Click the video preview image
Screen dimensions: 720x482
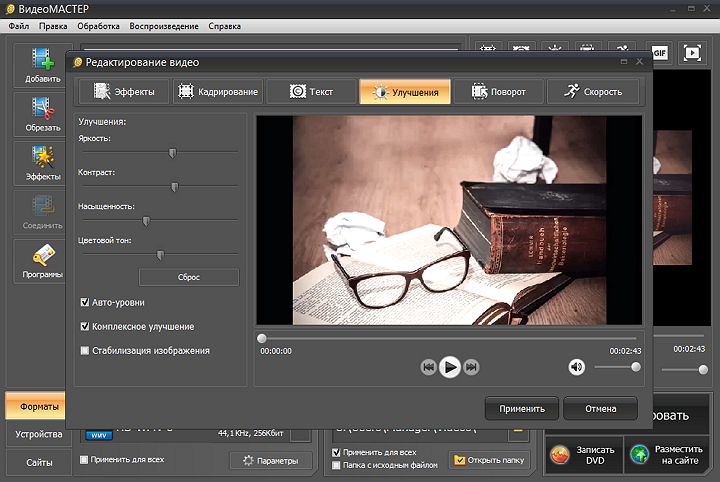(449, 220)
